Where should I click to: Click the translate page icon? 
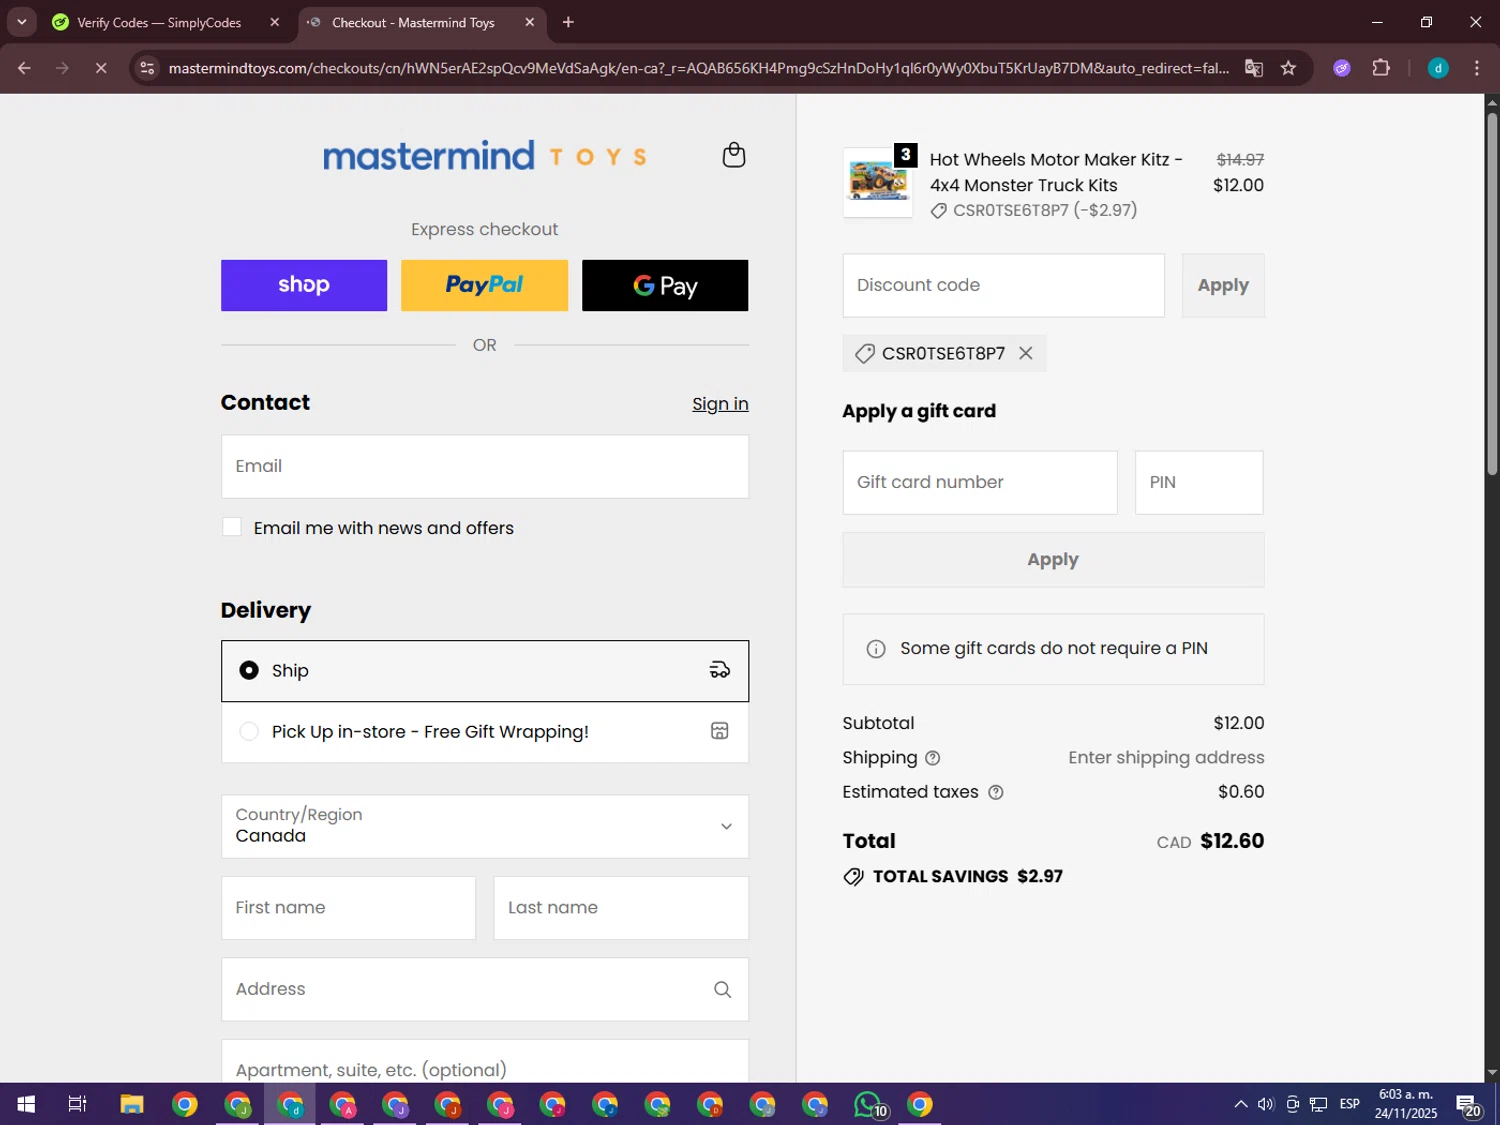(x=1254, y=68)
